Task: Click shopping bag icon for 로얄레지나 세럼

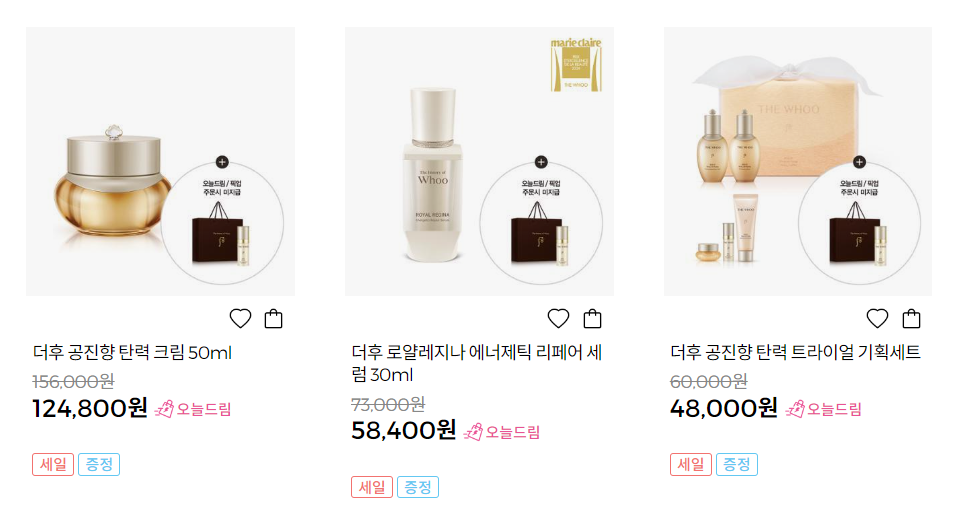Action: [592, 319]
